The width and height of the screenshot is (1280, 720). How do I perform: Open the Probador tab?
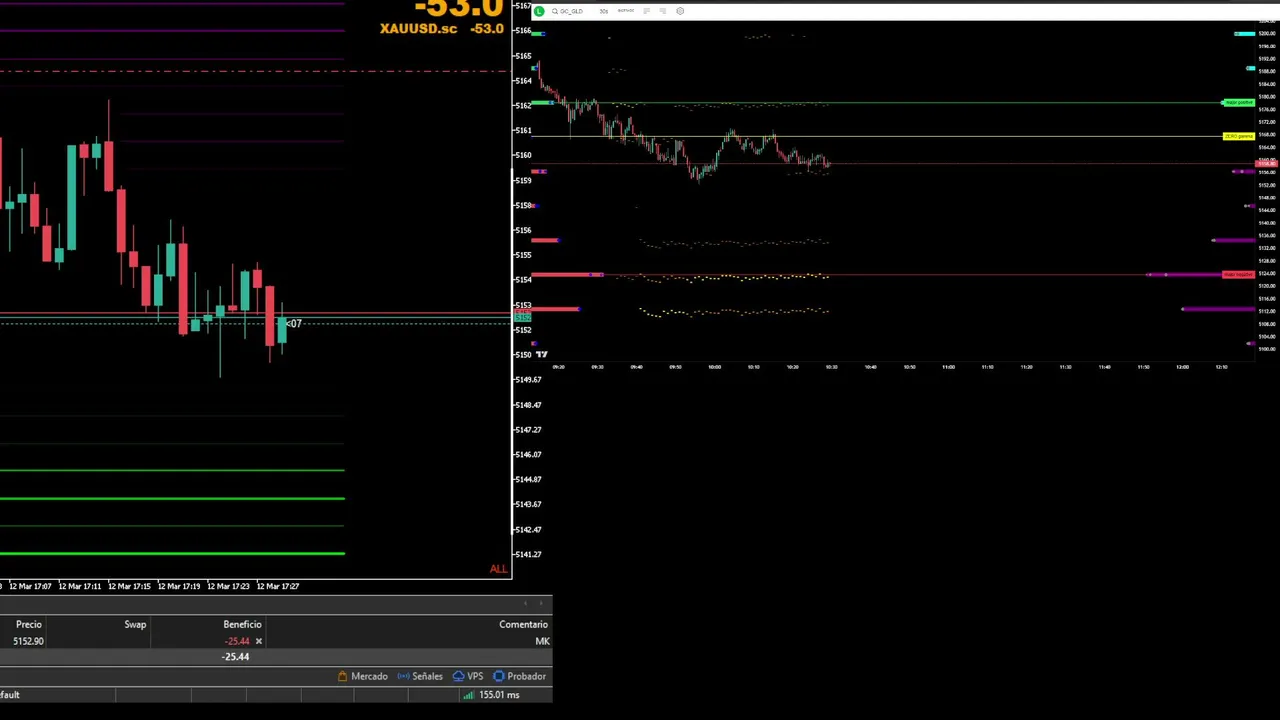(x=519, y=676)
